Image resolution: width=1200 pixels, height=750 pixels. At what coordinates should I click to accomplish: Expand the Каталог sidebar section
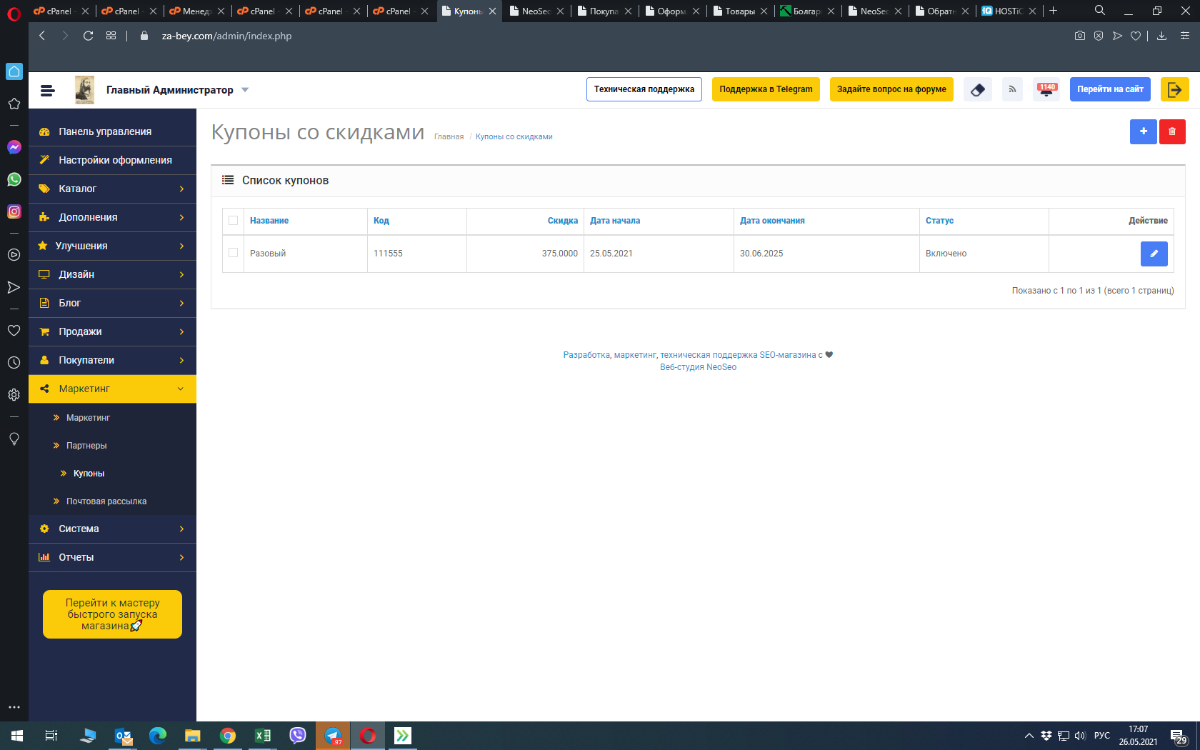112,188
